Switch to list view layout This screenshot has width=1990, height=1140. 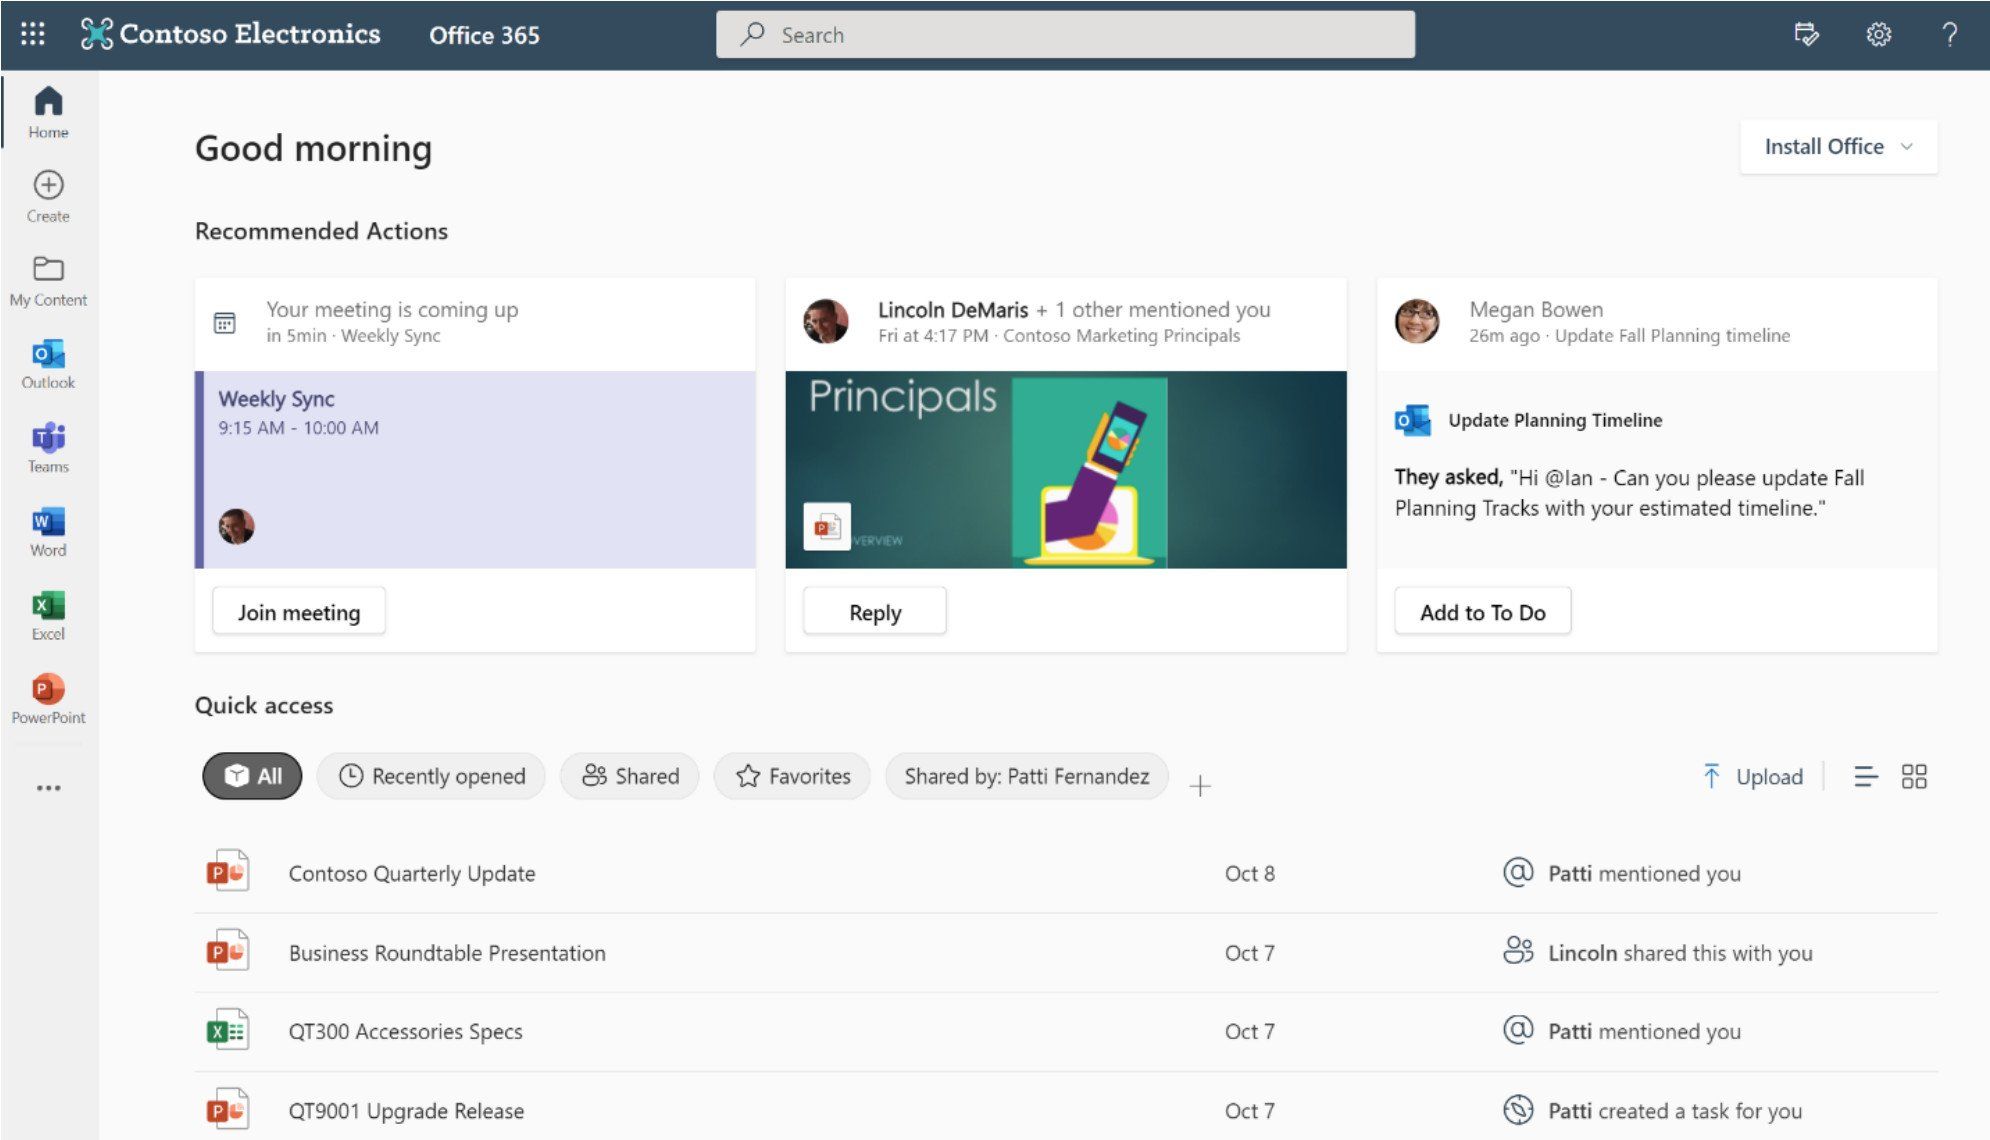[1865, 777]
